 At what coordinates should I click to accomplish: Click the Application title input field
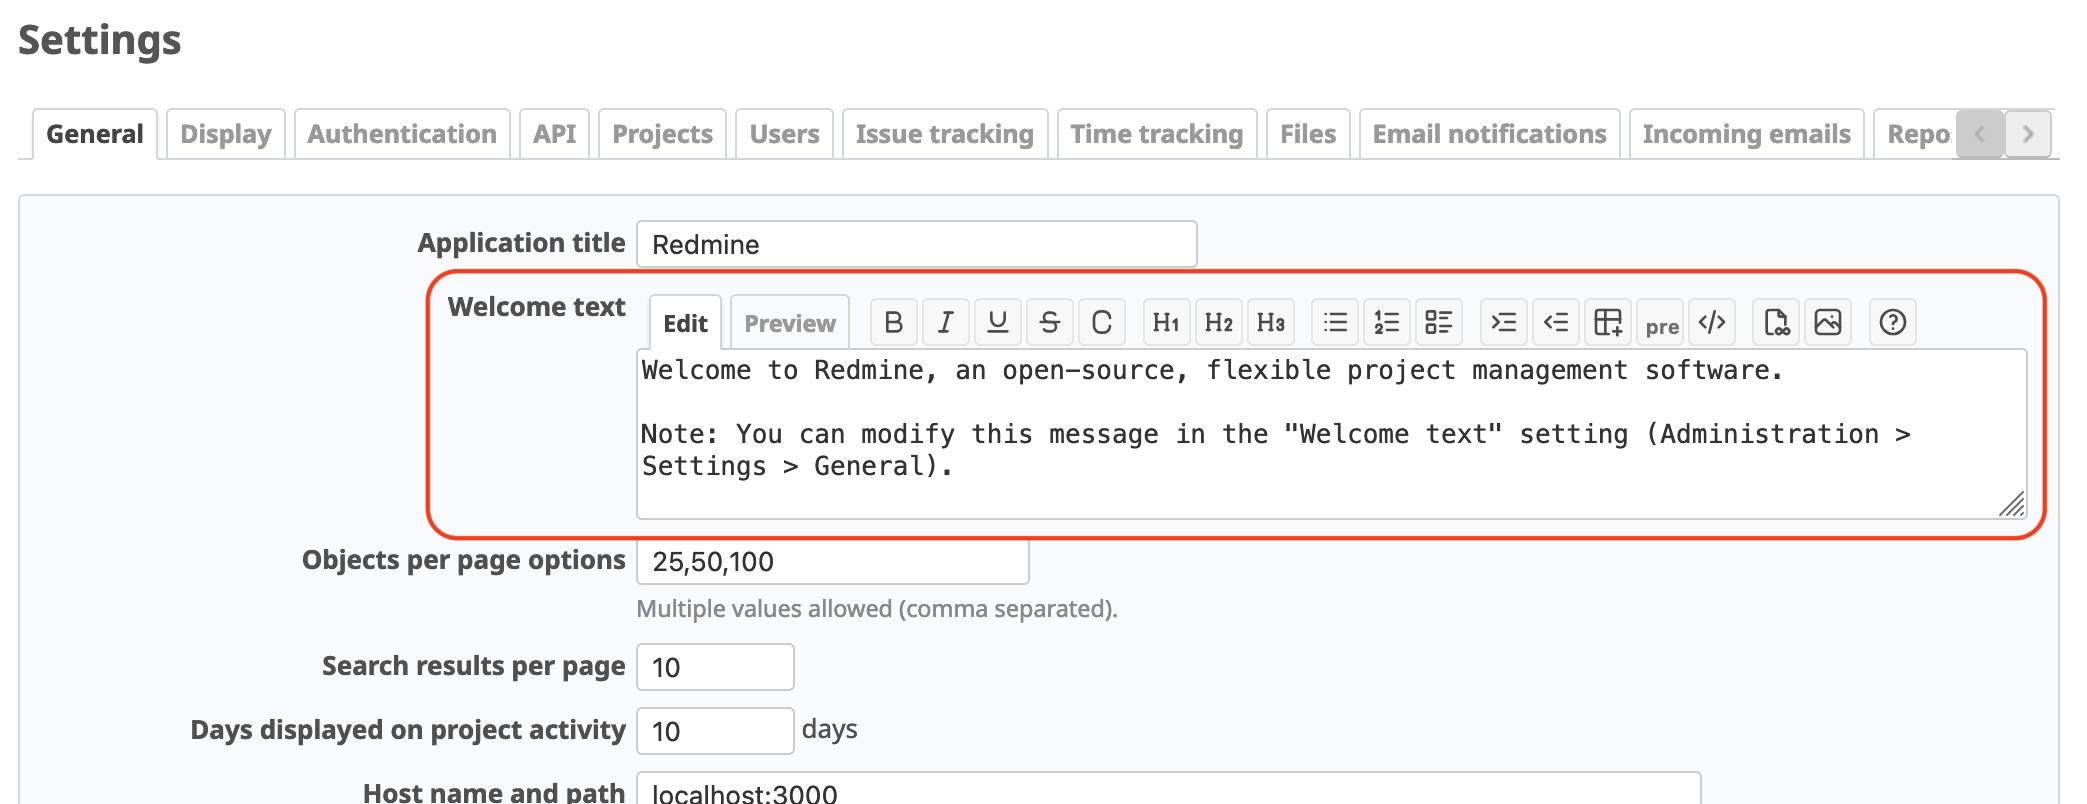916,245
